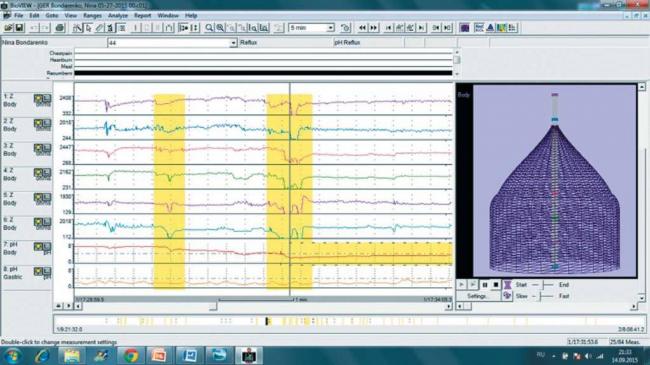Click the stop button under 3D view

click(496, 285)
